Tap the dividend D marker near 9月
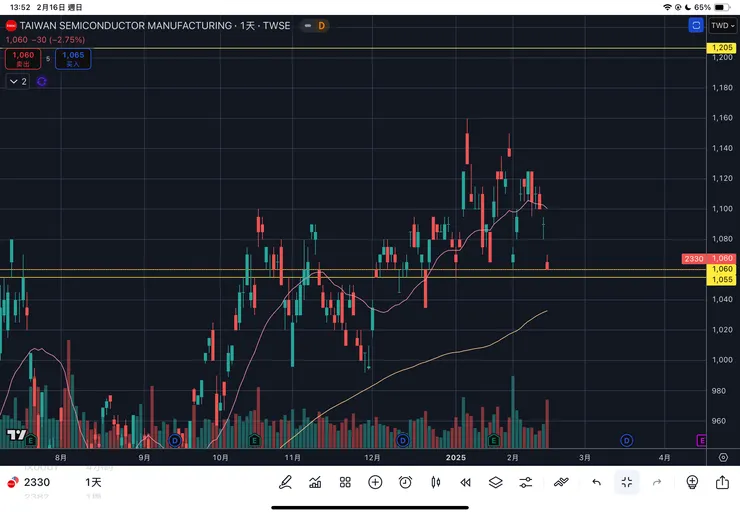Image resolution: width=740 pixels, height=514 pixels. pos(175,441)
